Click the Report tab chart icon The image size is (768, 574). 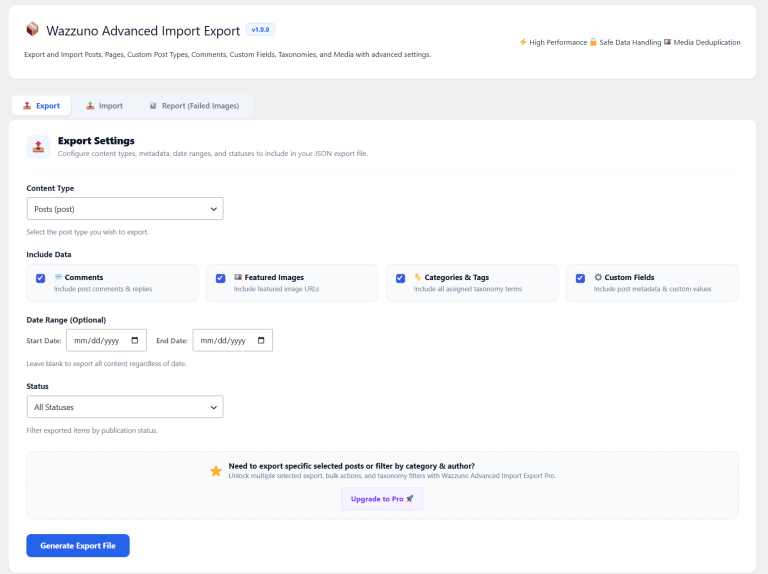[x=153, y=106]
